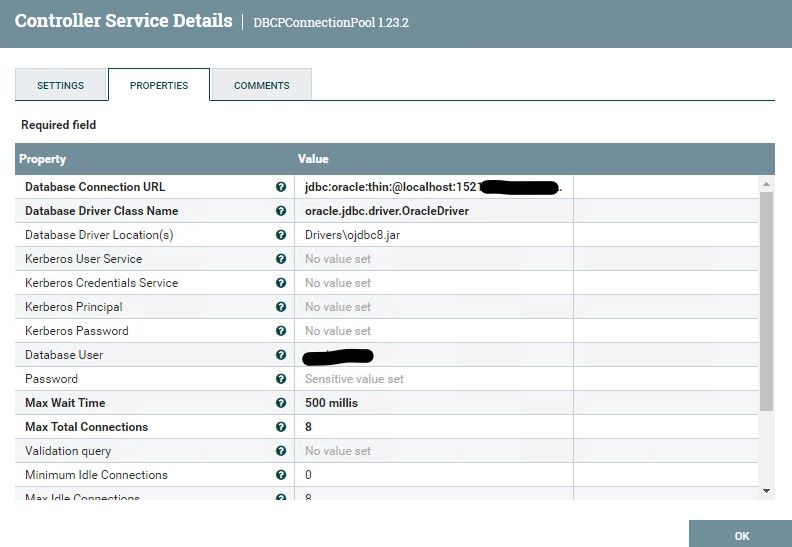Select Max Total Connections value 8
The height and width of the screenshot is (547, 792).
coord(433,427)
